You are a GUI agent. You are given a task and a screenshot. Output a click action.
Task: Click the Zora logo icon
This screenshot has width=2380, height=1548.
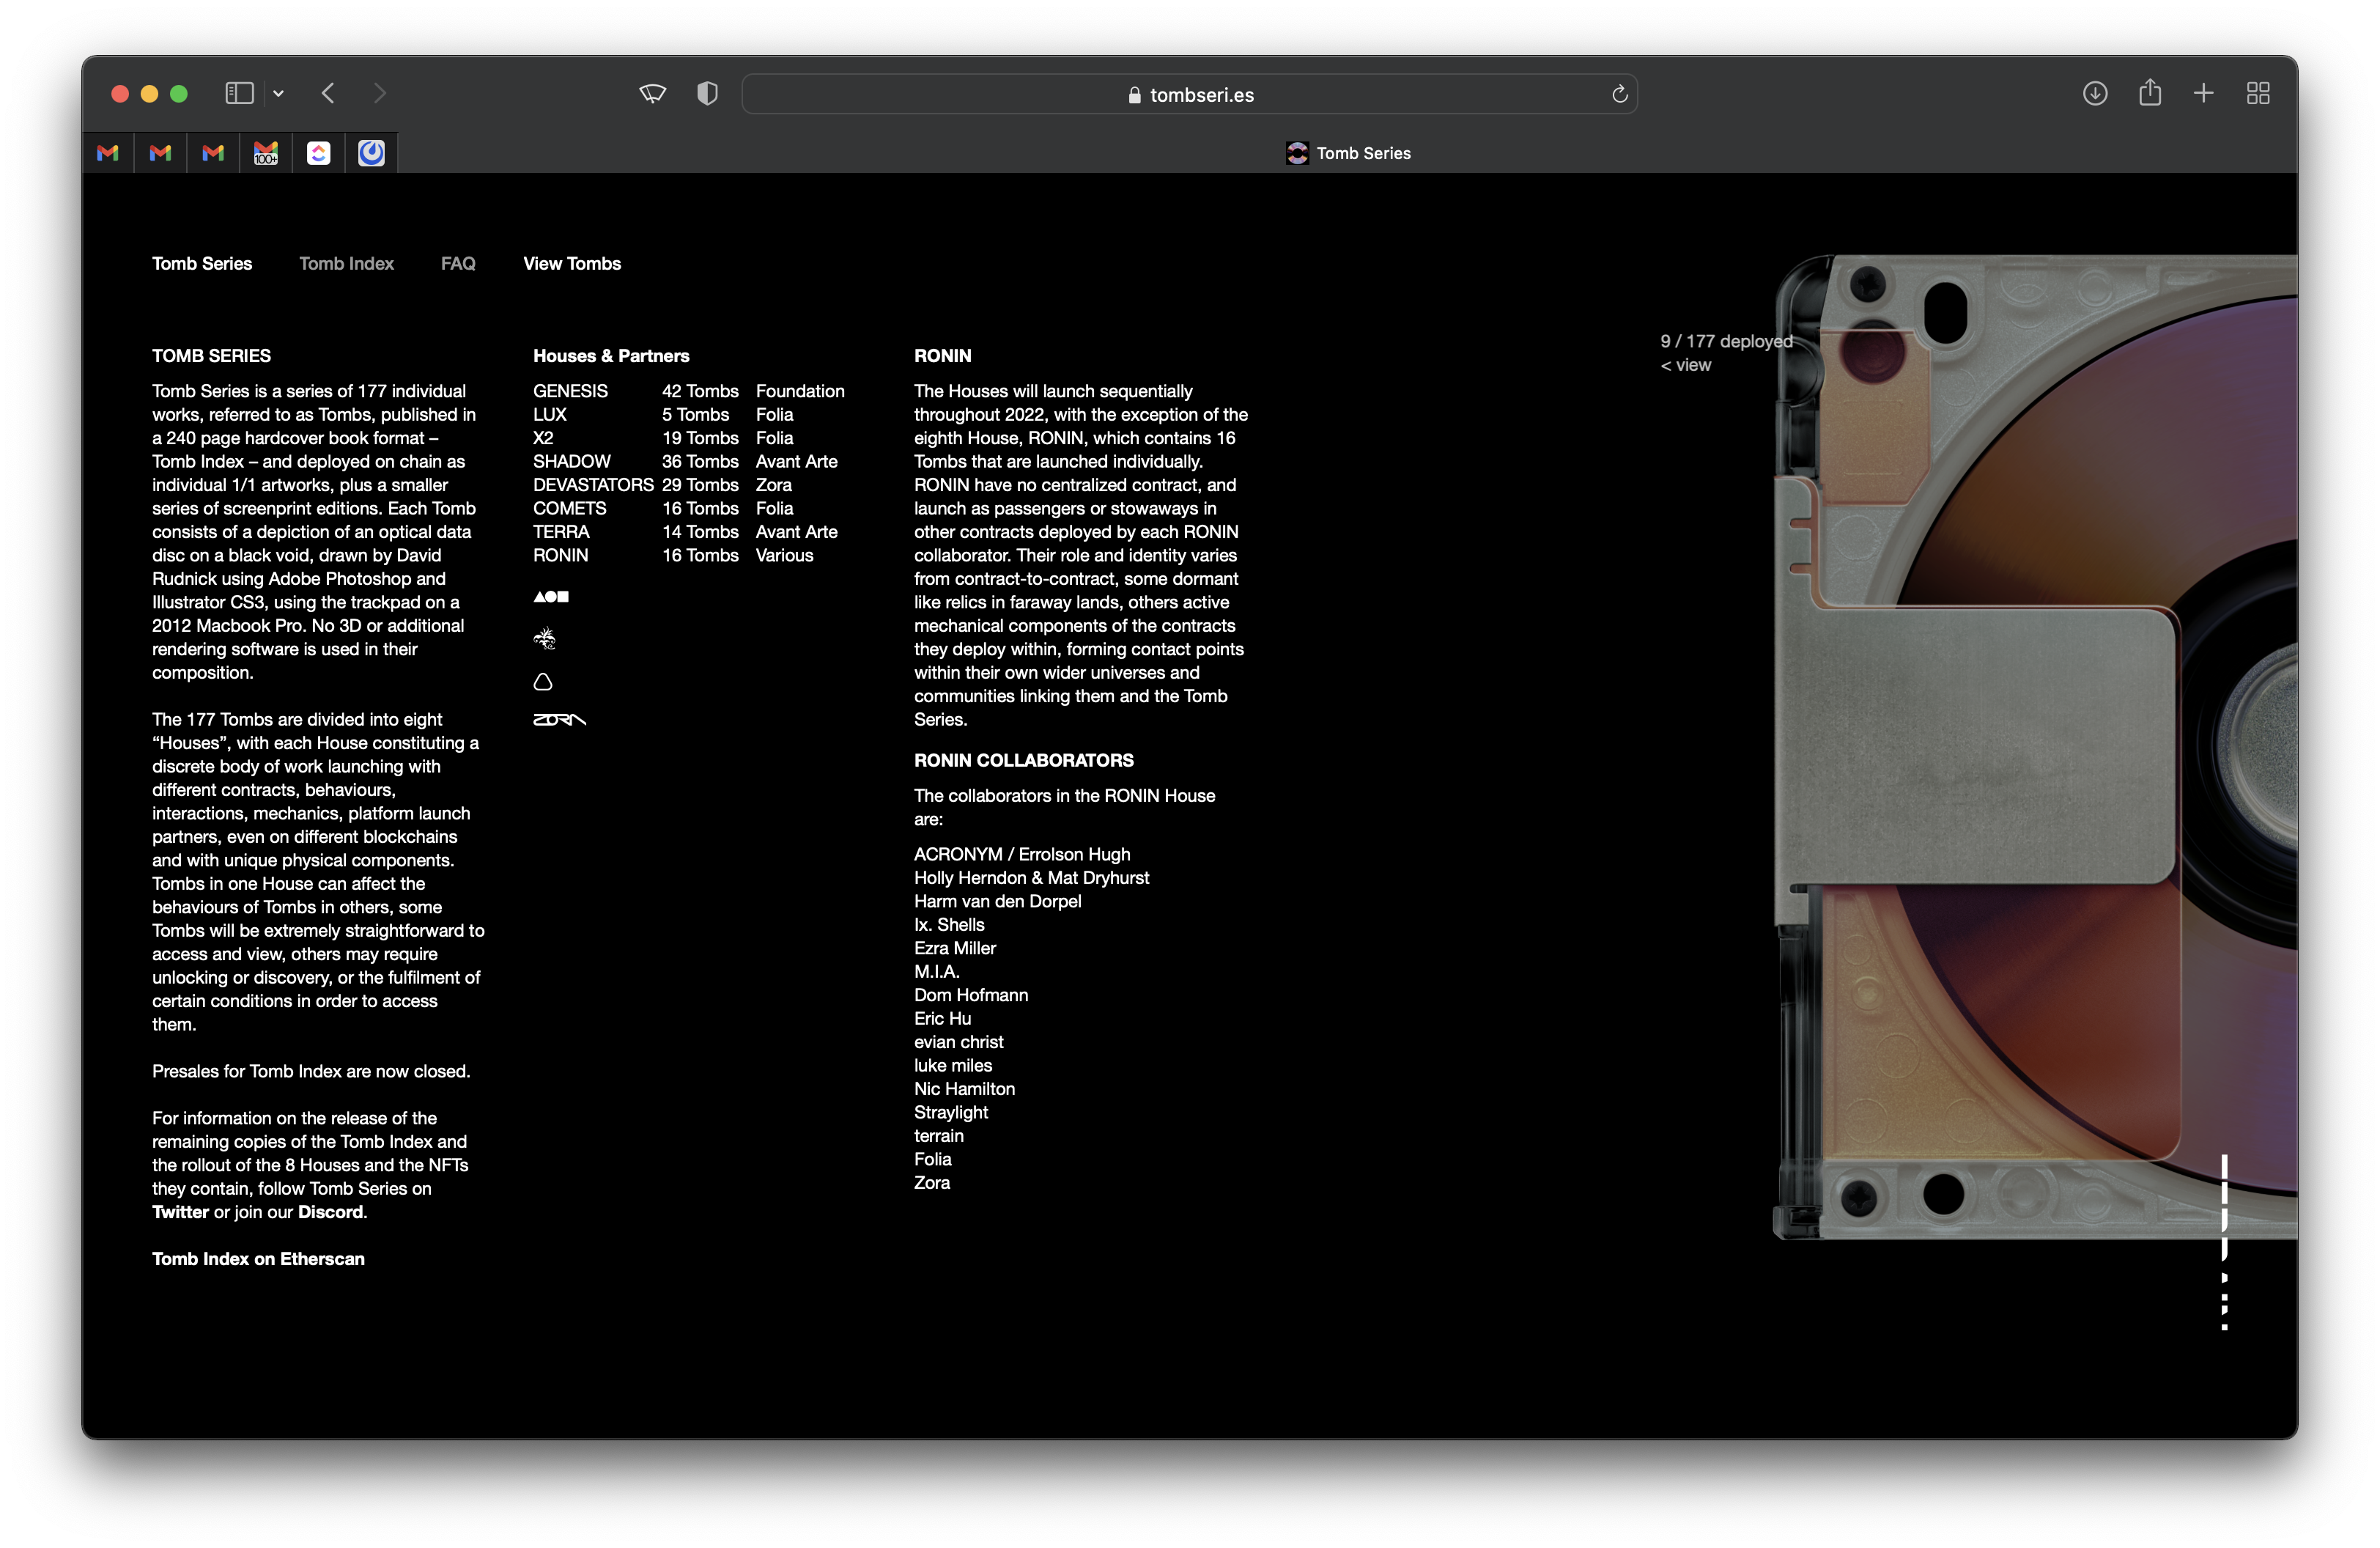[x=559, y=720]
